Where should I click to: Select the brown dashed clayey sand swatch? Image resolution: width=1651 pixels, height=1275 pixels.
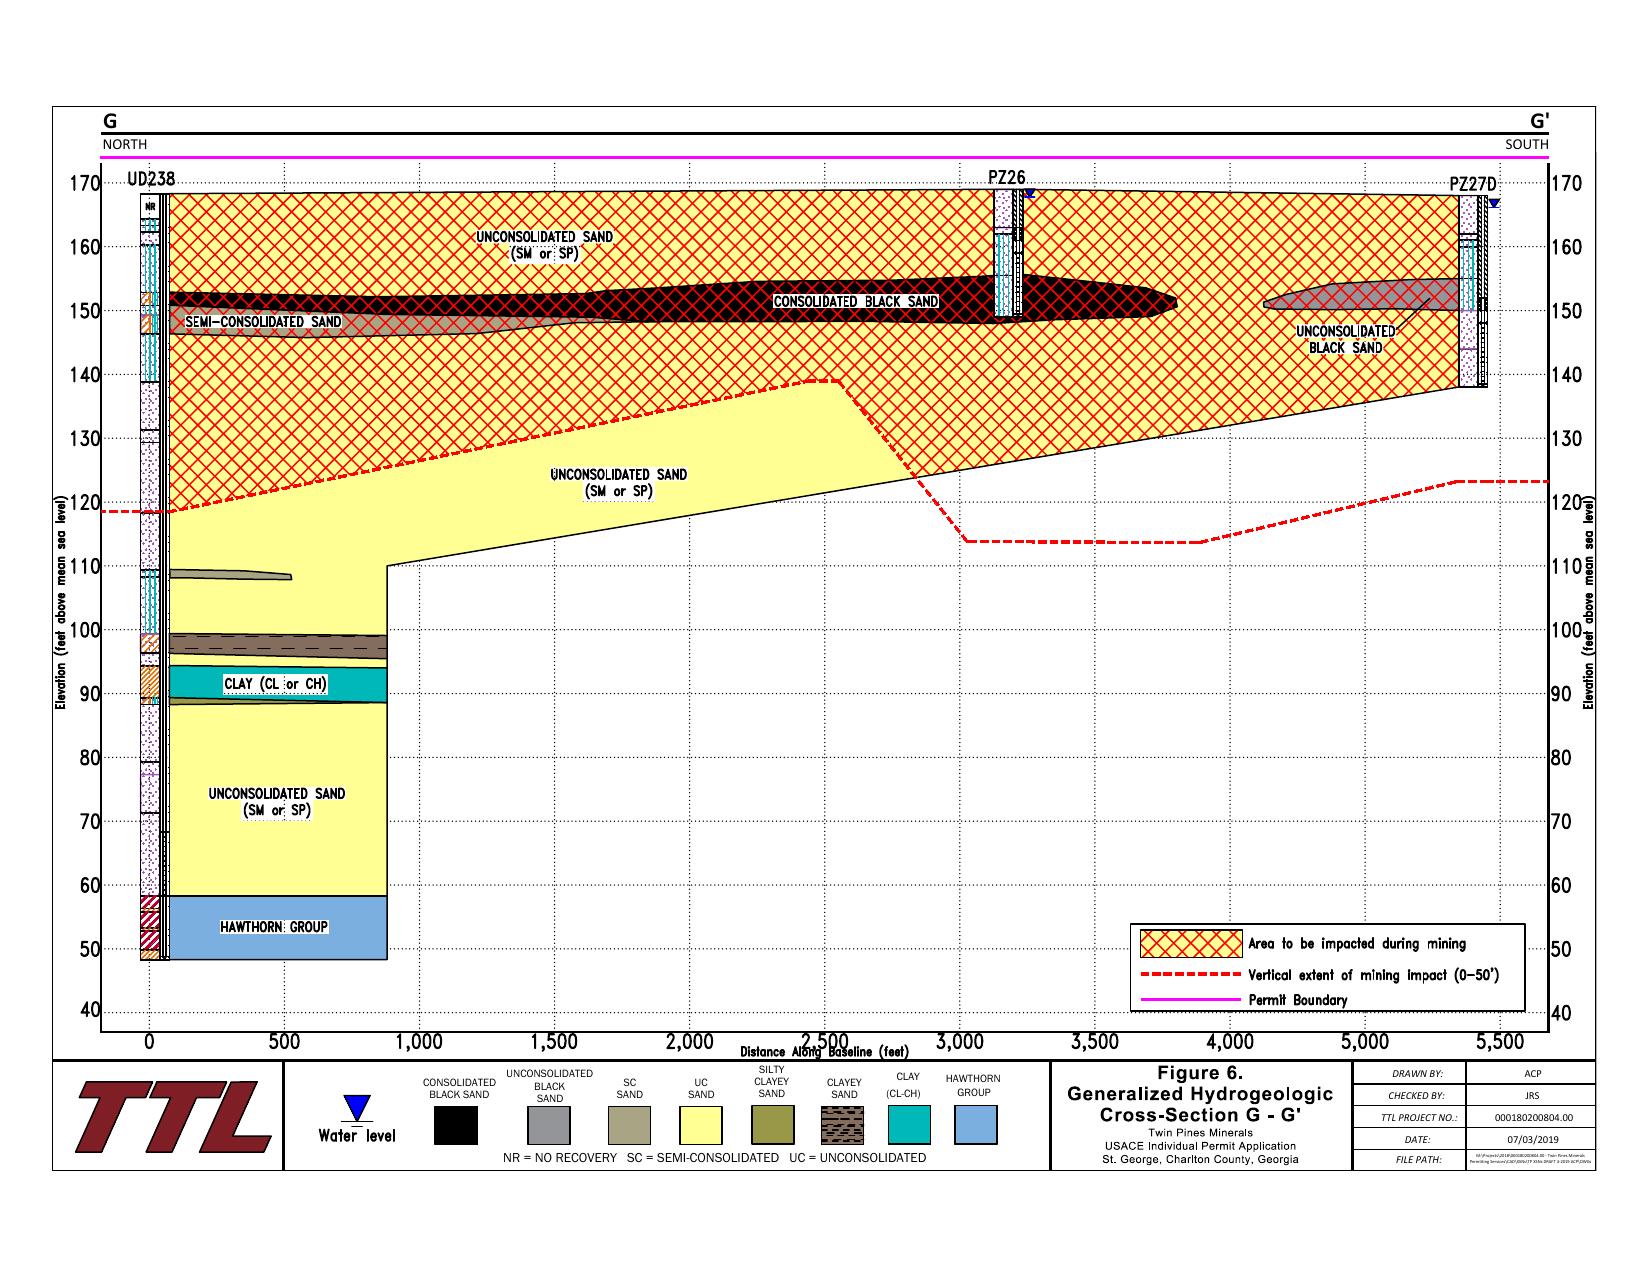843,1126
